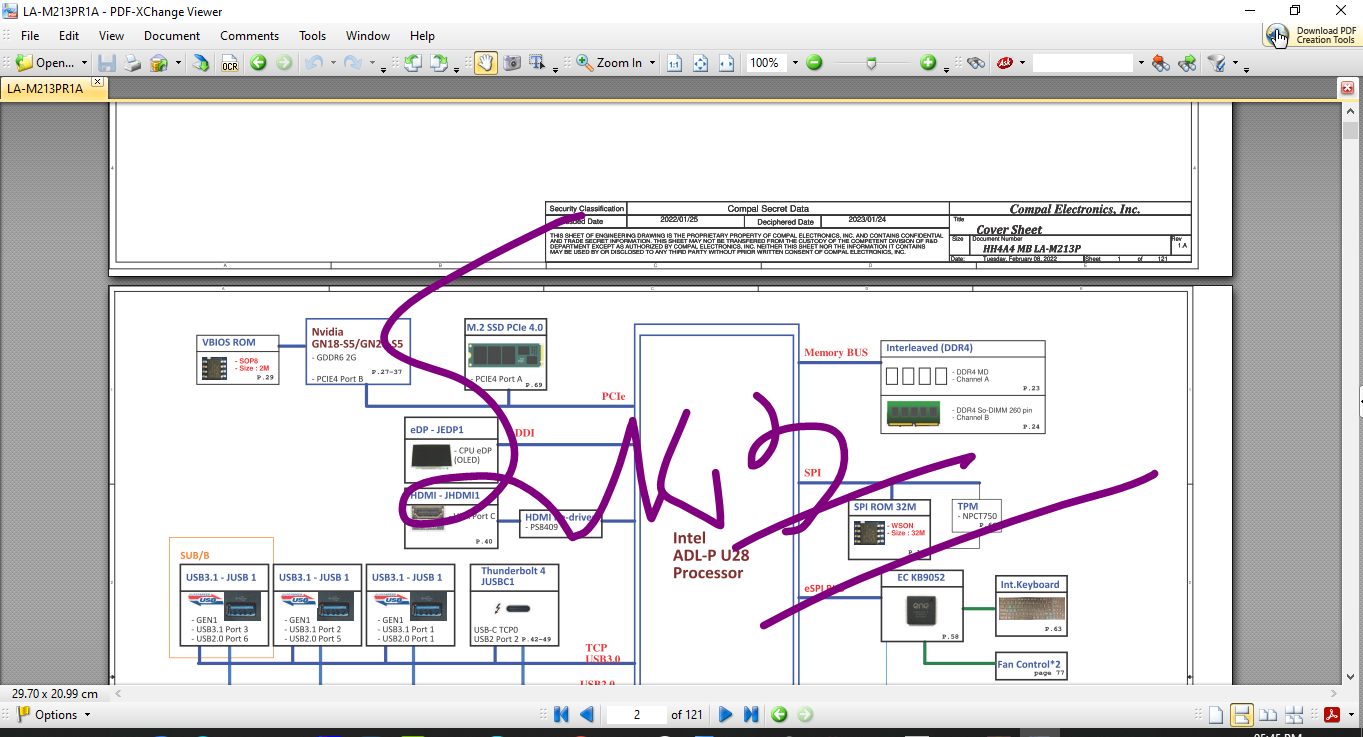1363x737 pixels.
Task: Open the Document menu
Action: (x=172, y=36)
